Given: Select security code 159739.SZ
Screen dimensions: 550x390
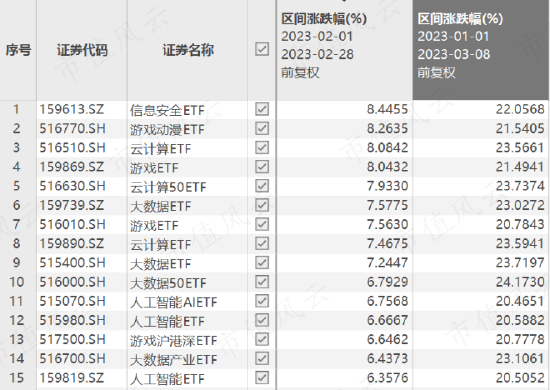Looking at the screenshot, I should click(72, 205).
